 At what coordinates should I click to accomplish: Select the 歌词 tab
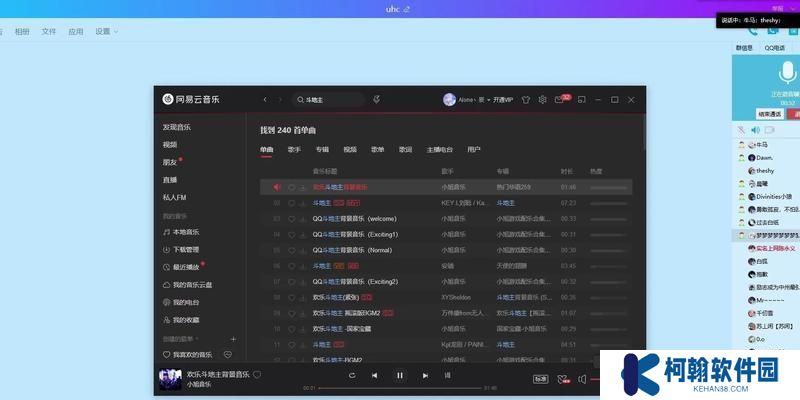coord(406,149)
